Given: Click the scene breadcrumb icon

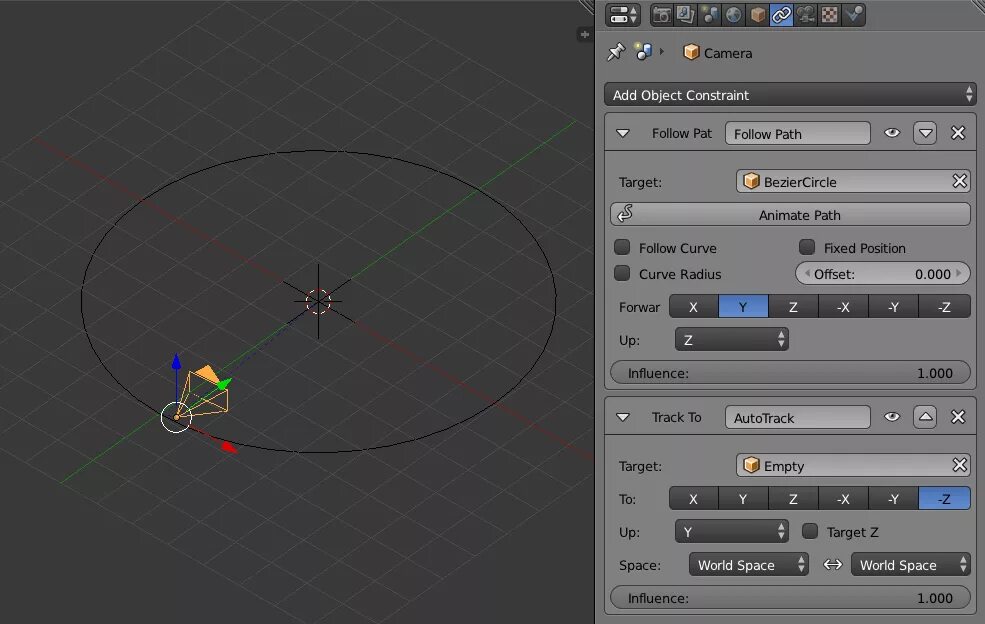Looking at the screenshot, I should 643,52.
